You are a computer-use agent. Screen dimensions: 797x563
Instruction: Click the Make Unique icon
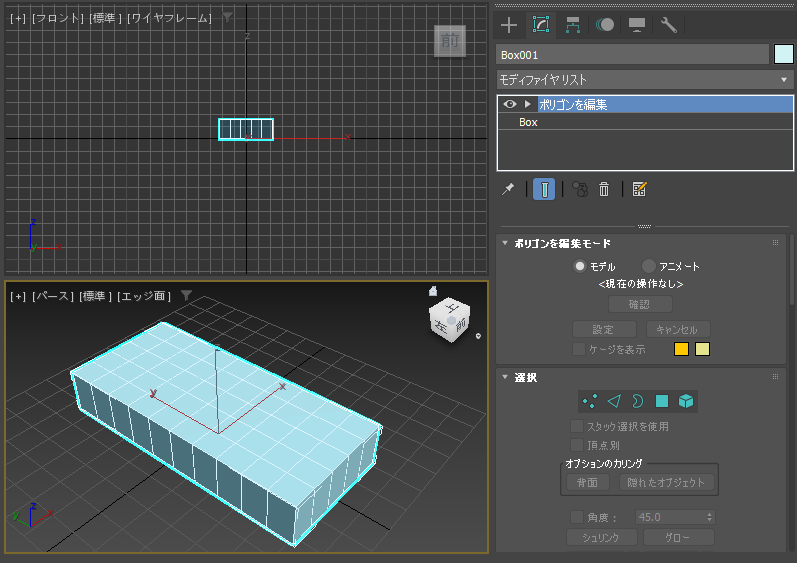tap(580, 190)
